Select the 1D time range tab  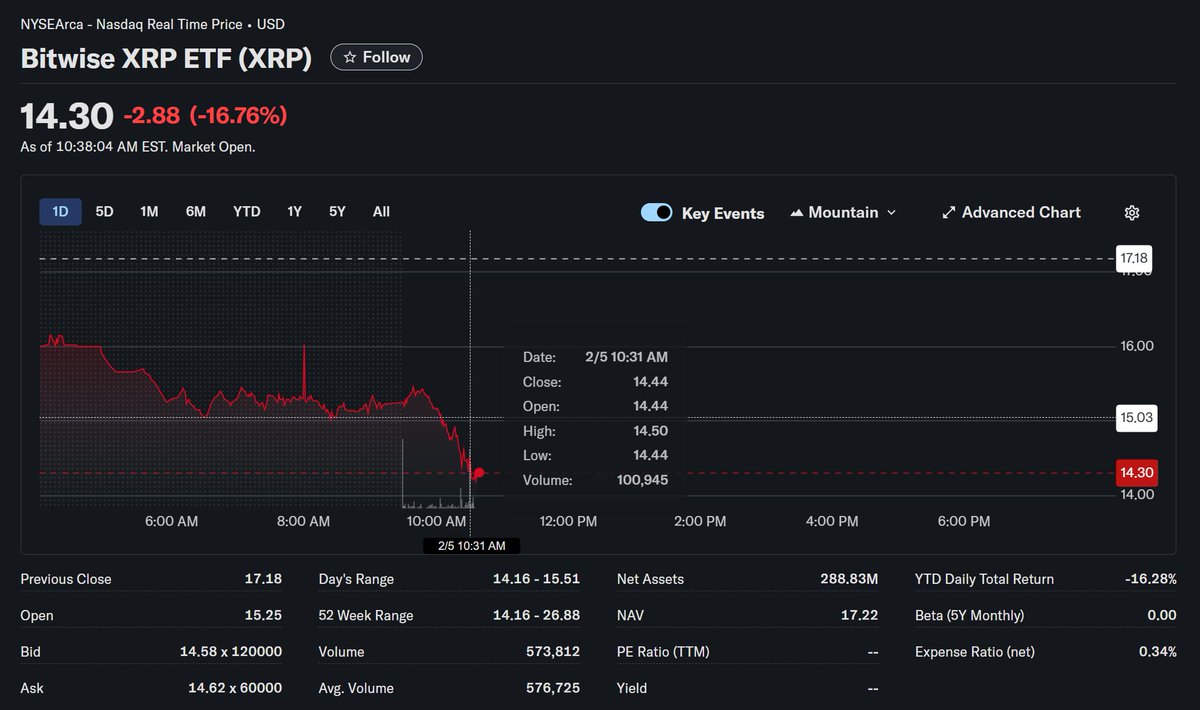(60, 212)
